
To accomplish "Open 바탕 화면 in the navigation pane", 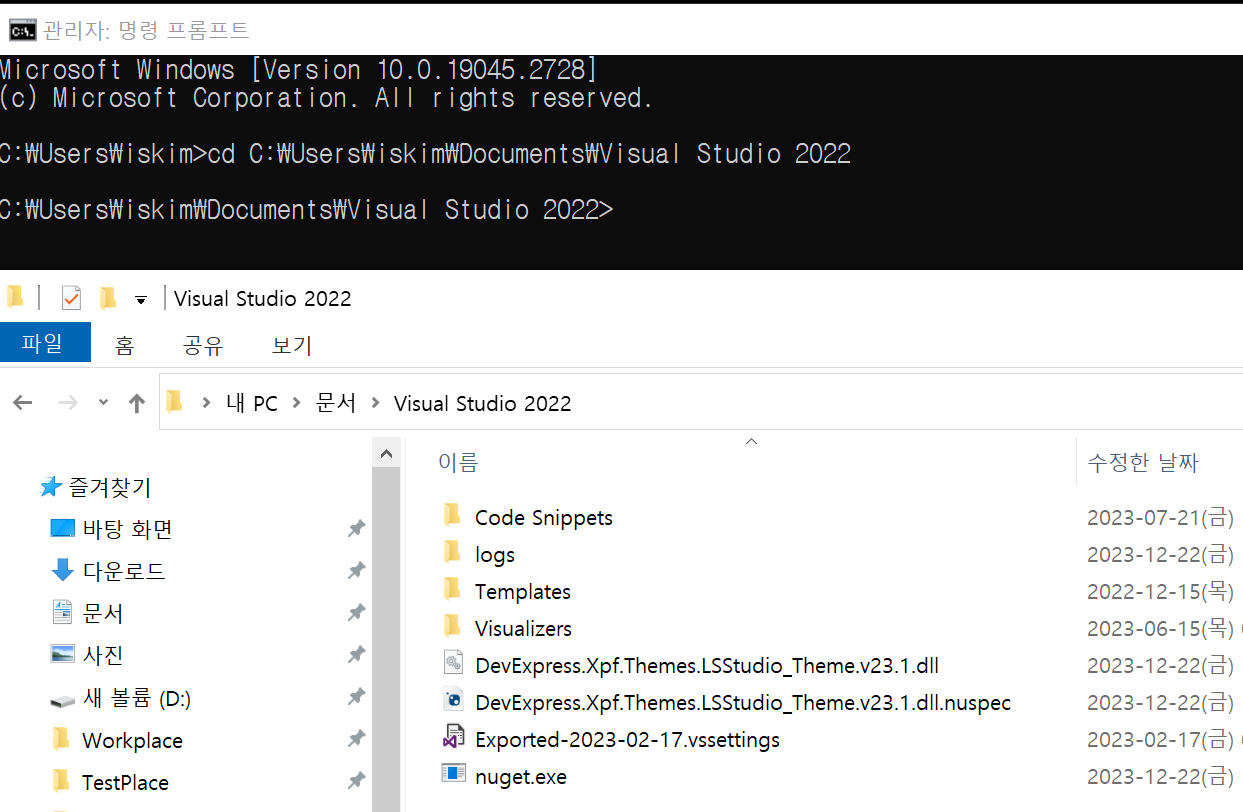I will click(128, 529).
